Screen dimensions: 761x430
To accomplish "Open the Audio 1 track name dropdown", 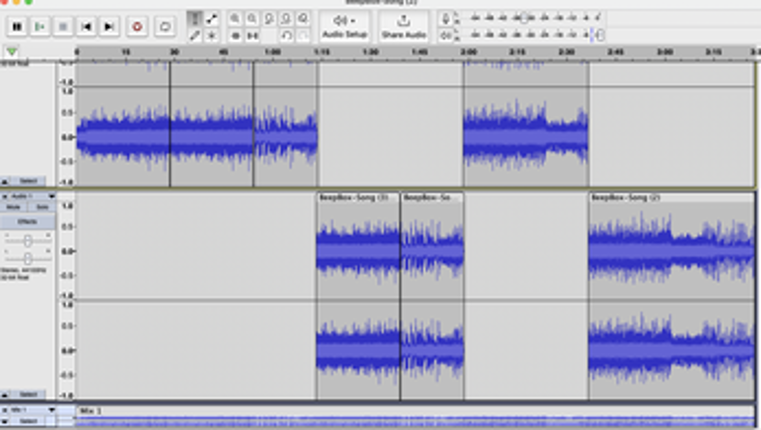I will 30,196.
